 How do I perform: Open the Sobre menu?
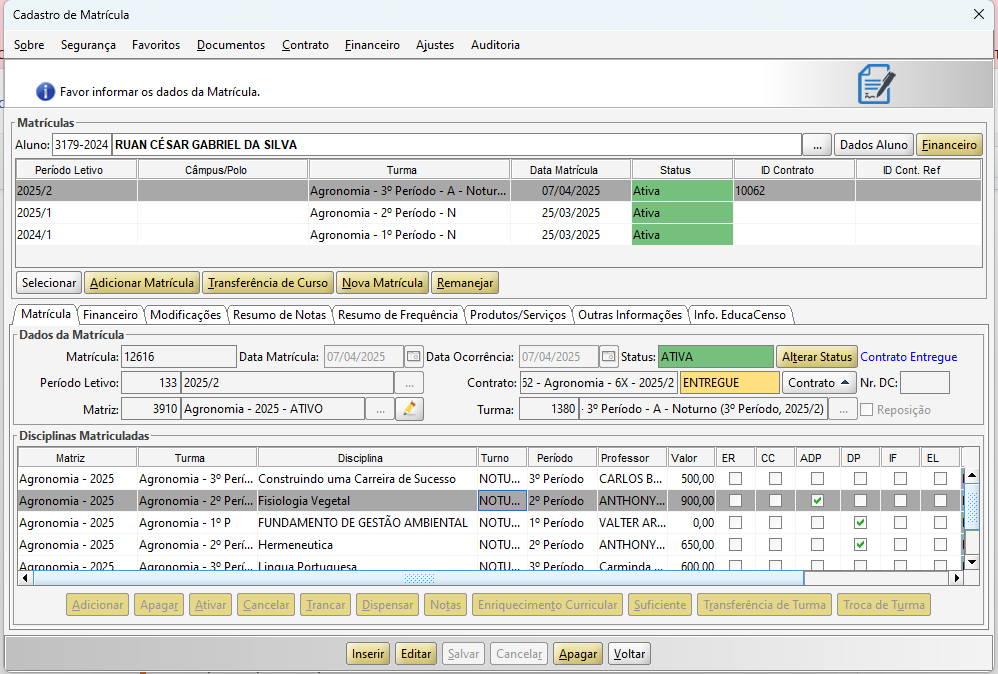(x=29, y=45)
